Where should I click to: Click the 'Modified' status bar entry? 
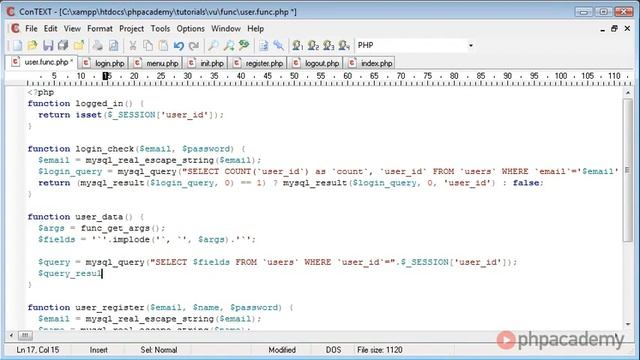coord(282,350)
